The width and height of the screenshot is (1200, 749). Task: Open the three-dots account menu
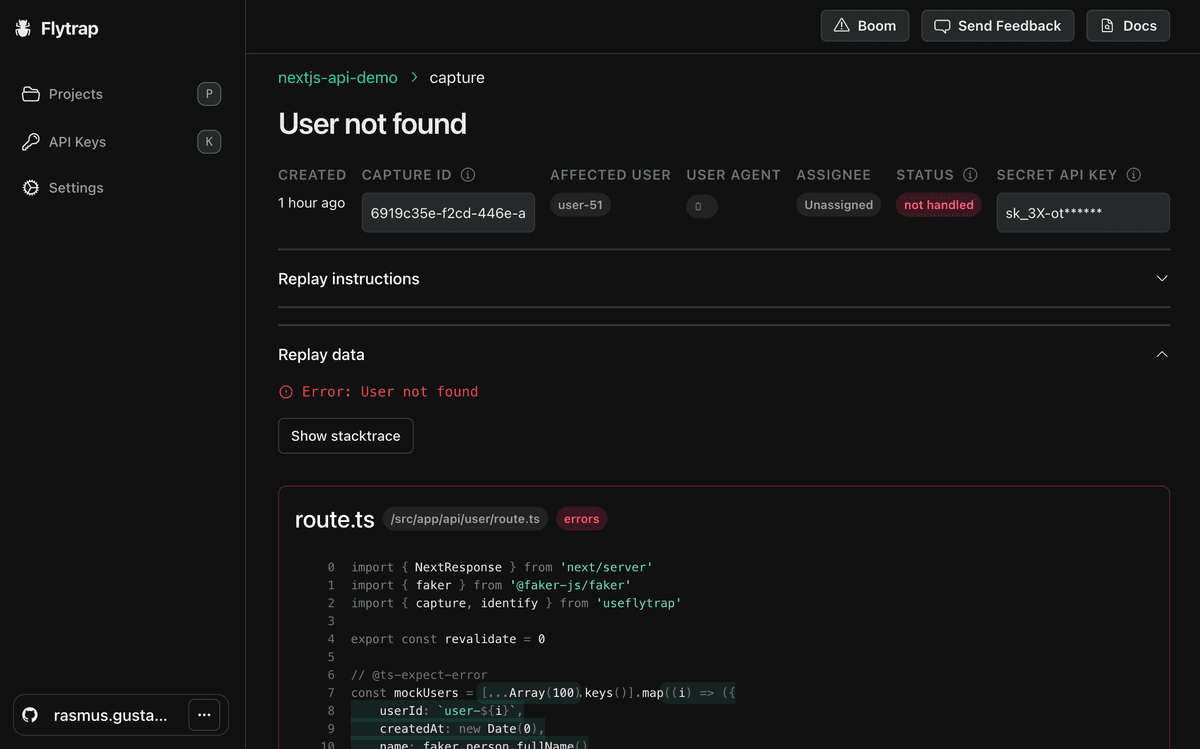(x=204, y=715)
